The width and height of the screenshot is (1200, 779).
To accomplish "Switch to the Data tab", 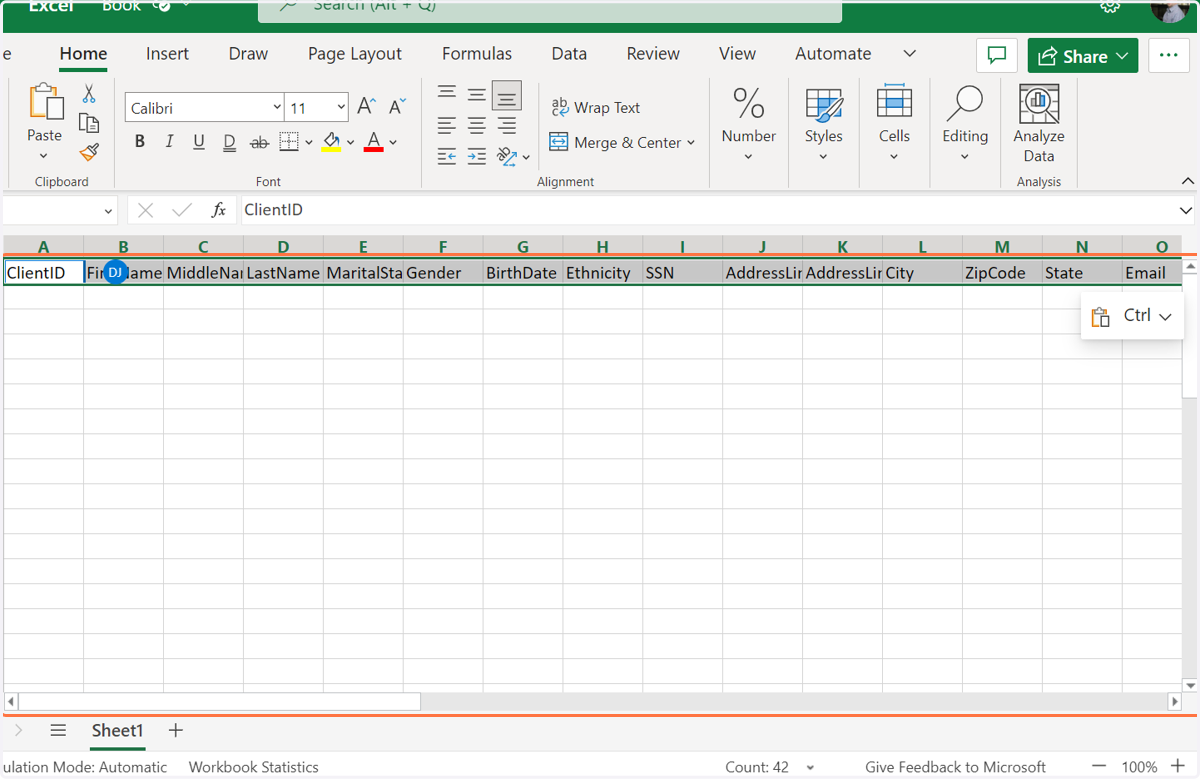I will point(569,54).
